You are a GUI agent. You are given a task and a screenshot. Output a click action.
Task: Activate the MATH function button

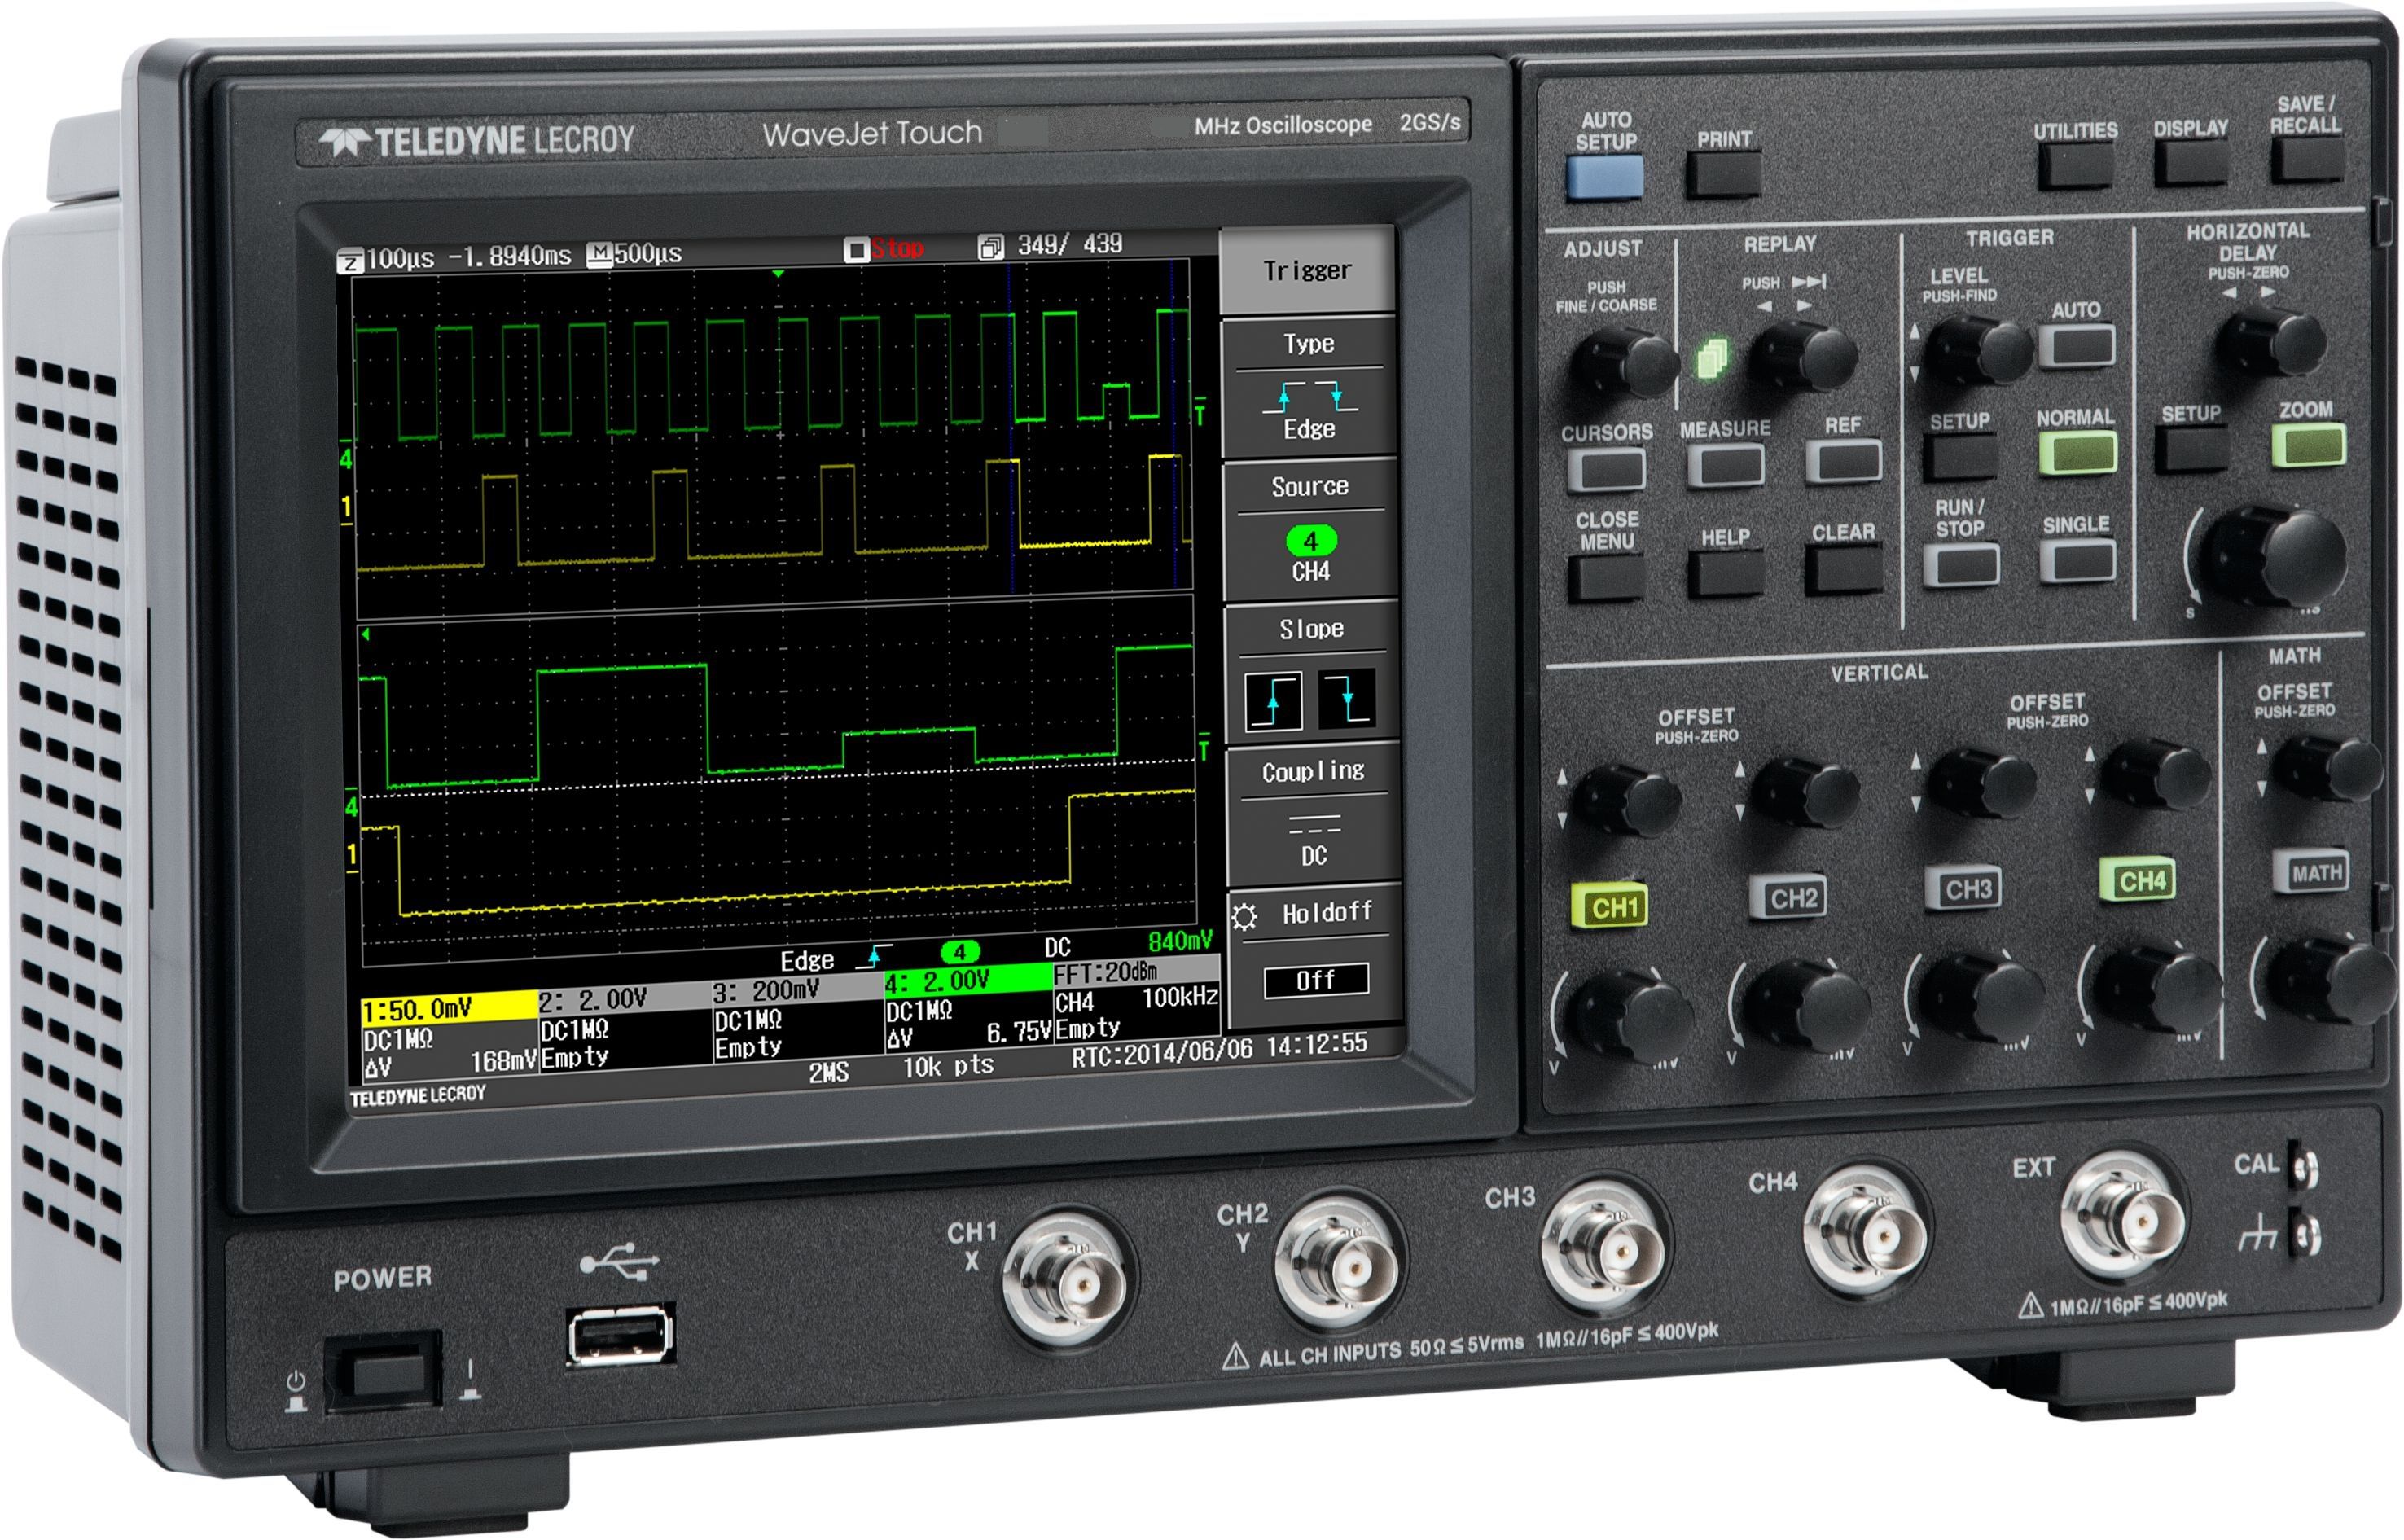pos(2310,871)
